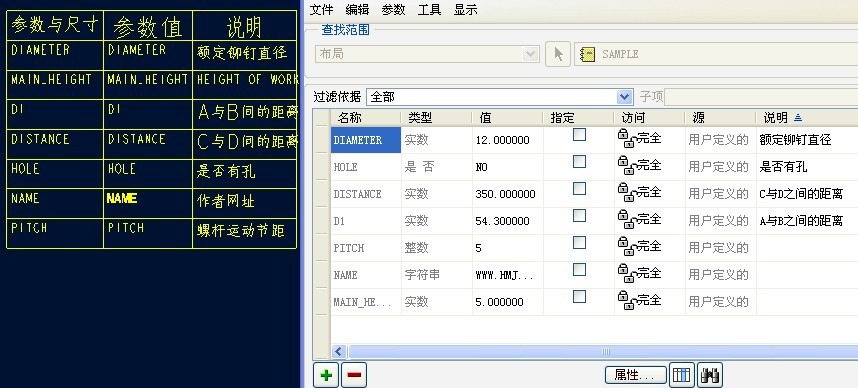The height and width of the screenshot is (388, 858).
Task: Click 作者网址 in the drawing table
Action: pyautogui.click(x=225, y=201)
